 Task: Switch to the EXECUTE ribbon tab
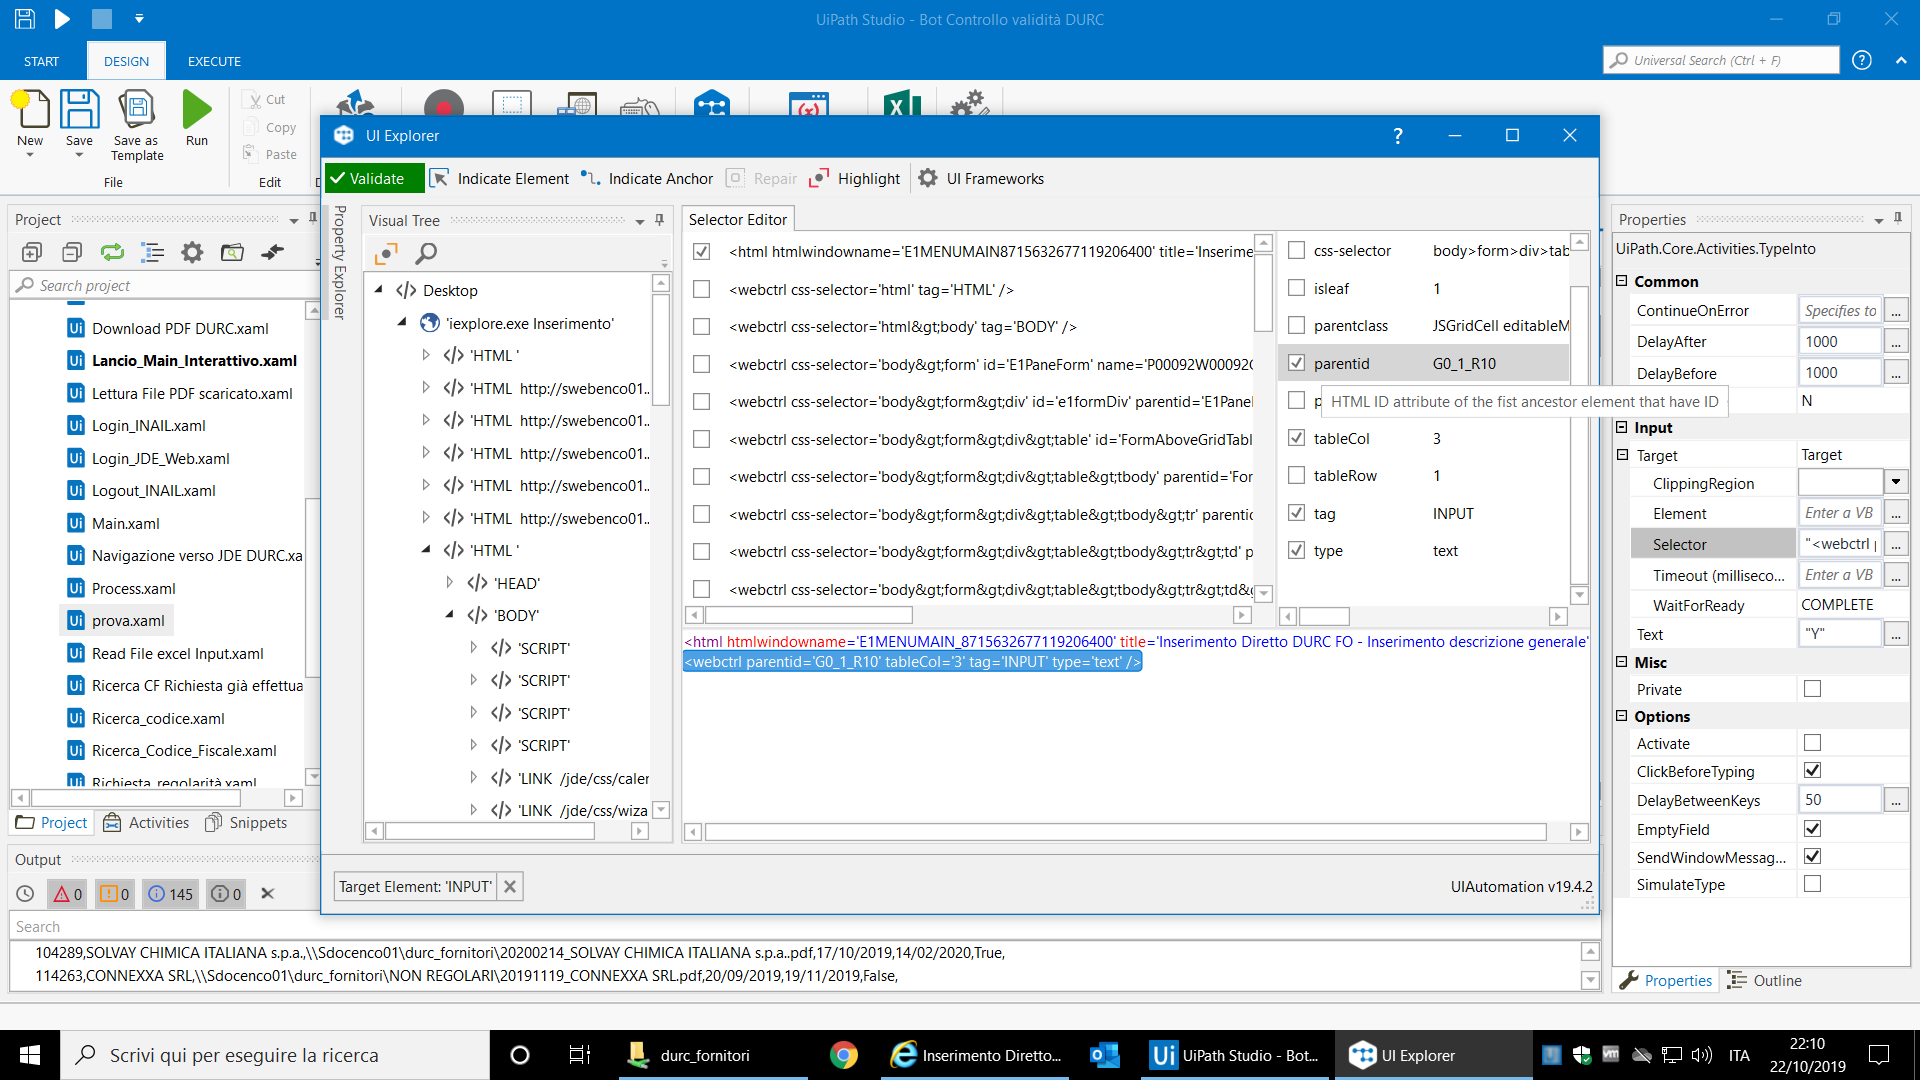tap(214, 61)
